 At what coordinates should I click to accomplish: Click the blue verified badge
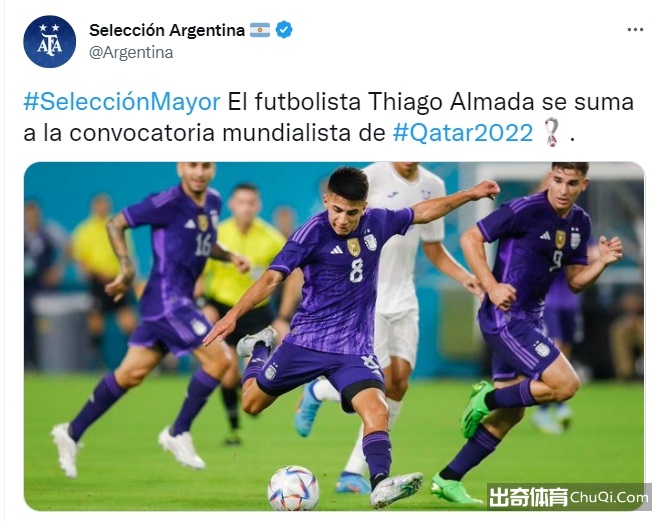pyautogui.click(x=284, y=30)
